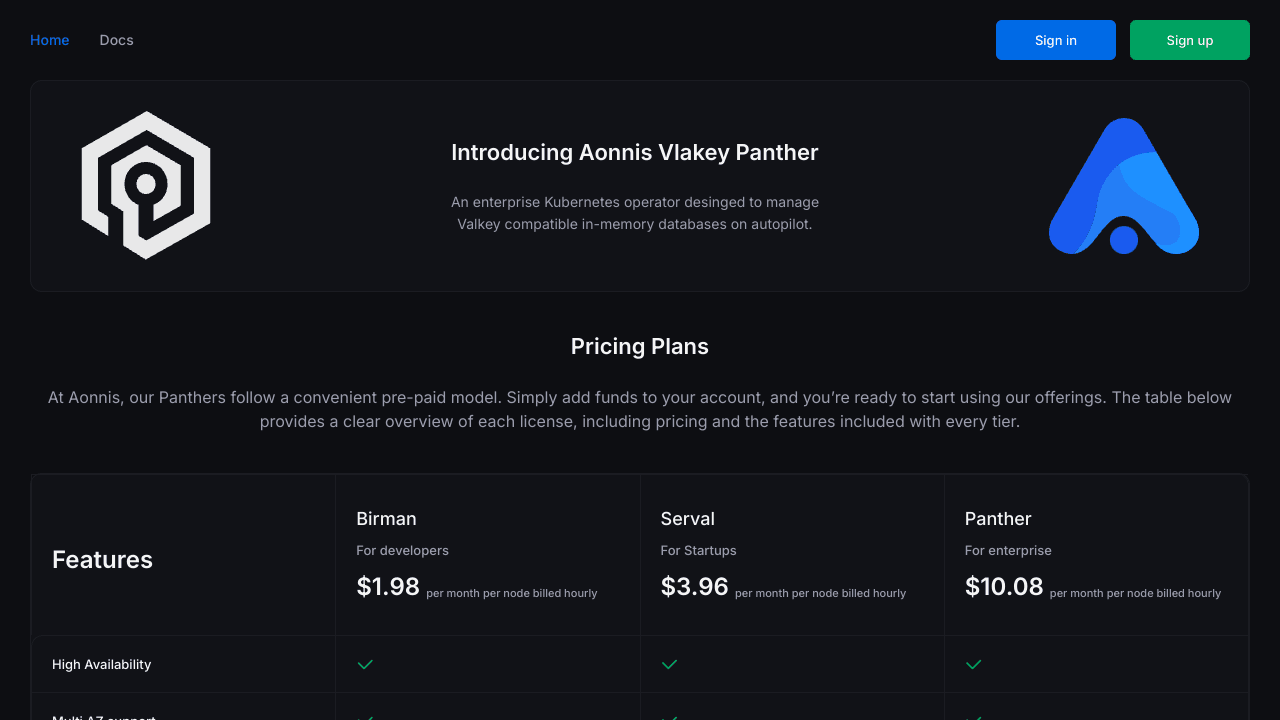Image resolution: width=1280 pixels, height=720 pixels.
Task: Click the $3.96 Serval price
Action: (694, 587)
